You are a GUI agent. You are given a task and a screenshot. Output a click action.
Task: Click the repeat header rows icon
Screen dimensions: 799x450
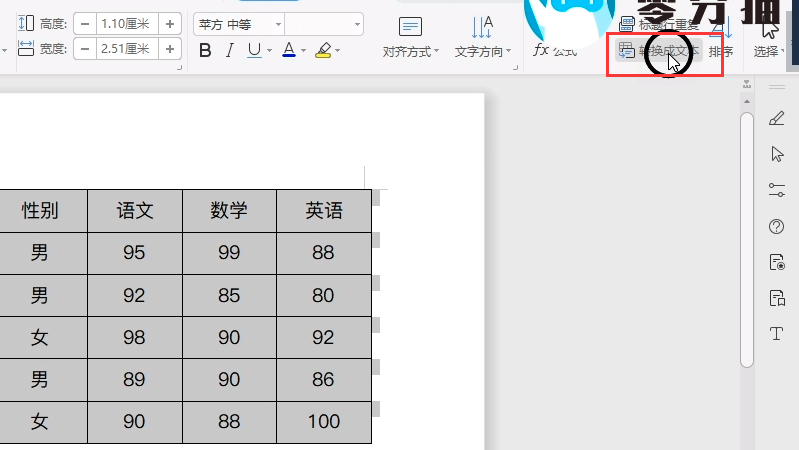(627, 22)
